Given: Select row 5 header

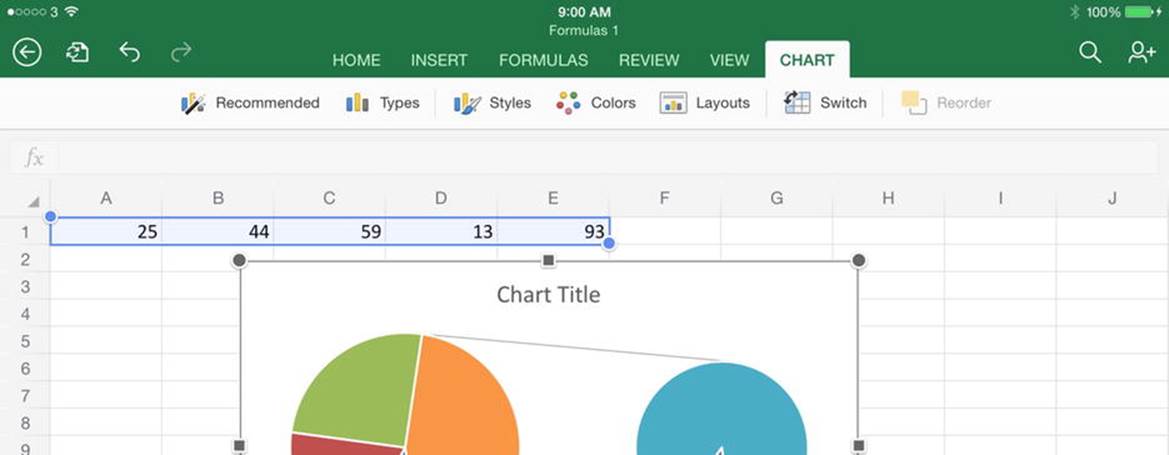Looking at the screenshot, I should (x=25, y=342).
